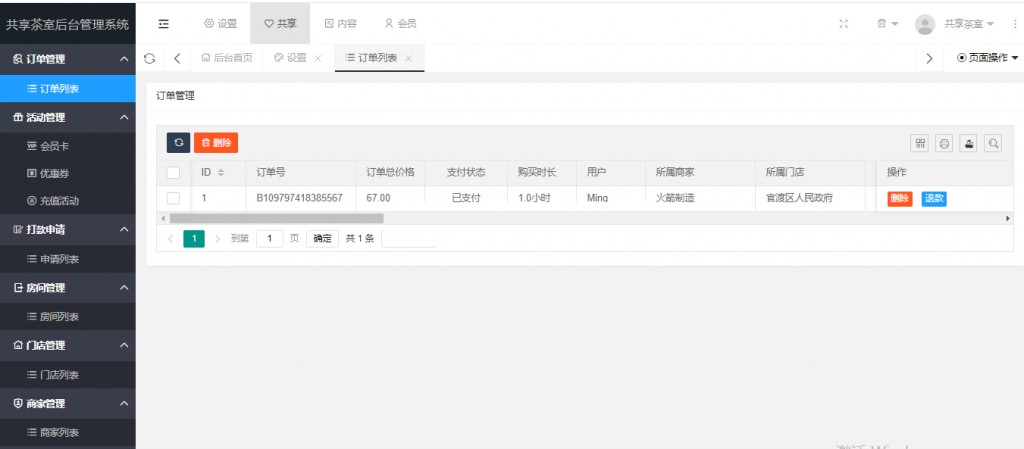The image size is (1024, 449).
Task: Collapse the 门店管理 sidebar group
Action: click(68, 345)
